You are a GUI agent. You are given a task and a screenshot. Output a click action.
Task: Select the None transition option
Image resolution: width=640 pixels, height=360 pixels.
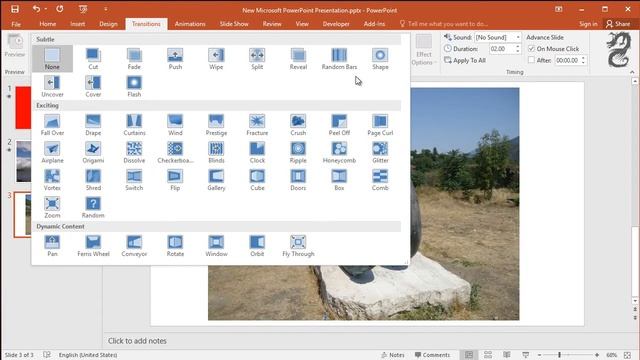tap(52, 59)
